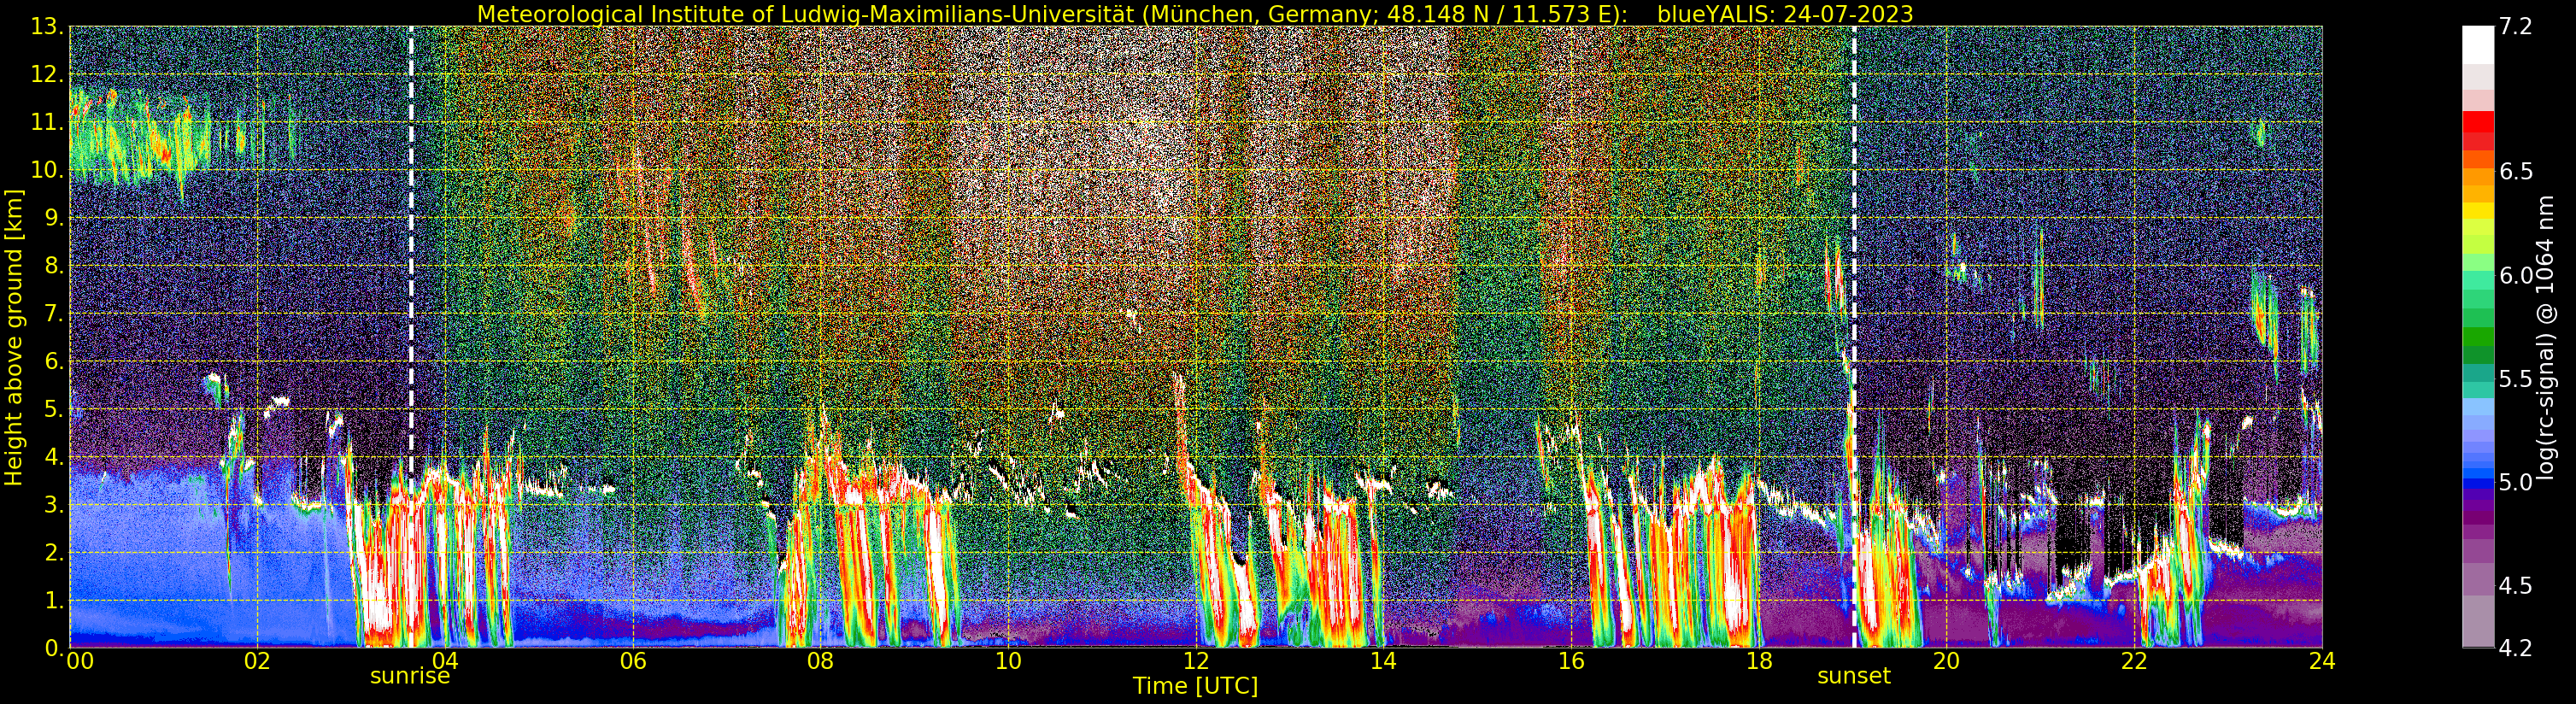Click the time axis tick '16'

(x=1571, y=661)
